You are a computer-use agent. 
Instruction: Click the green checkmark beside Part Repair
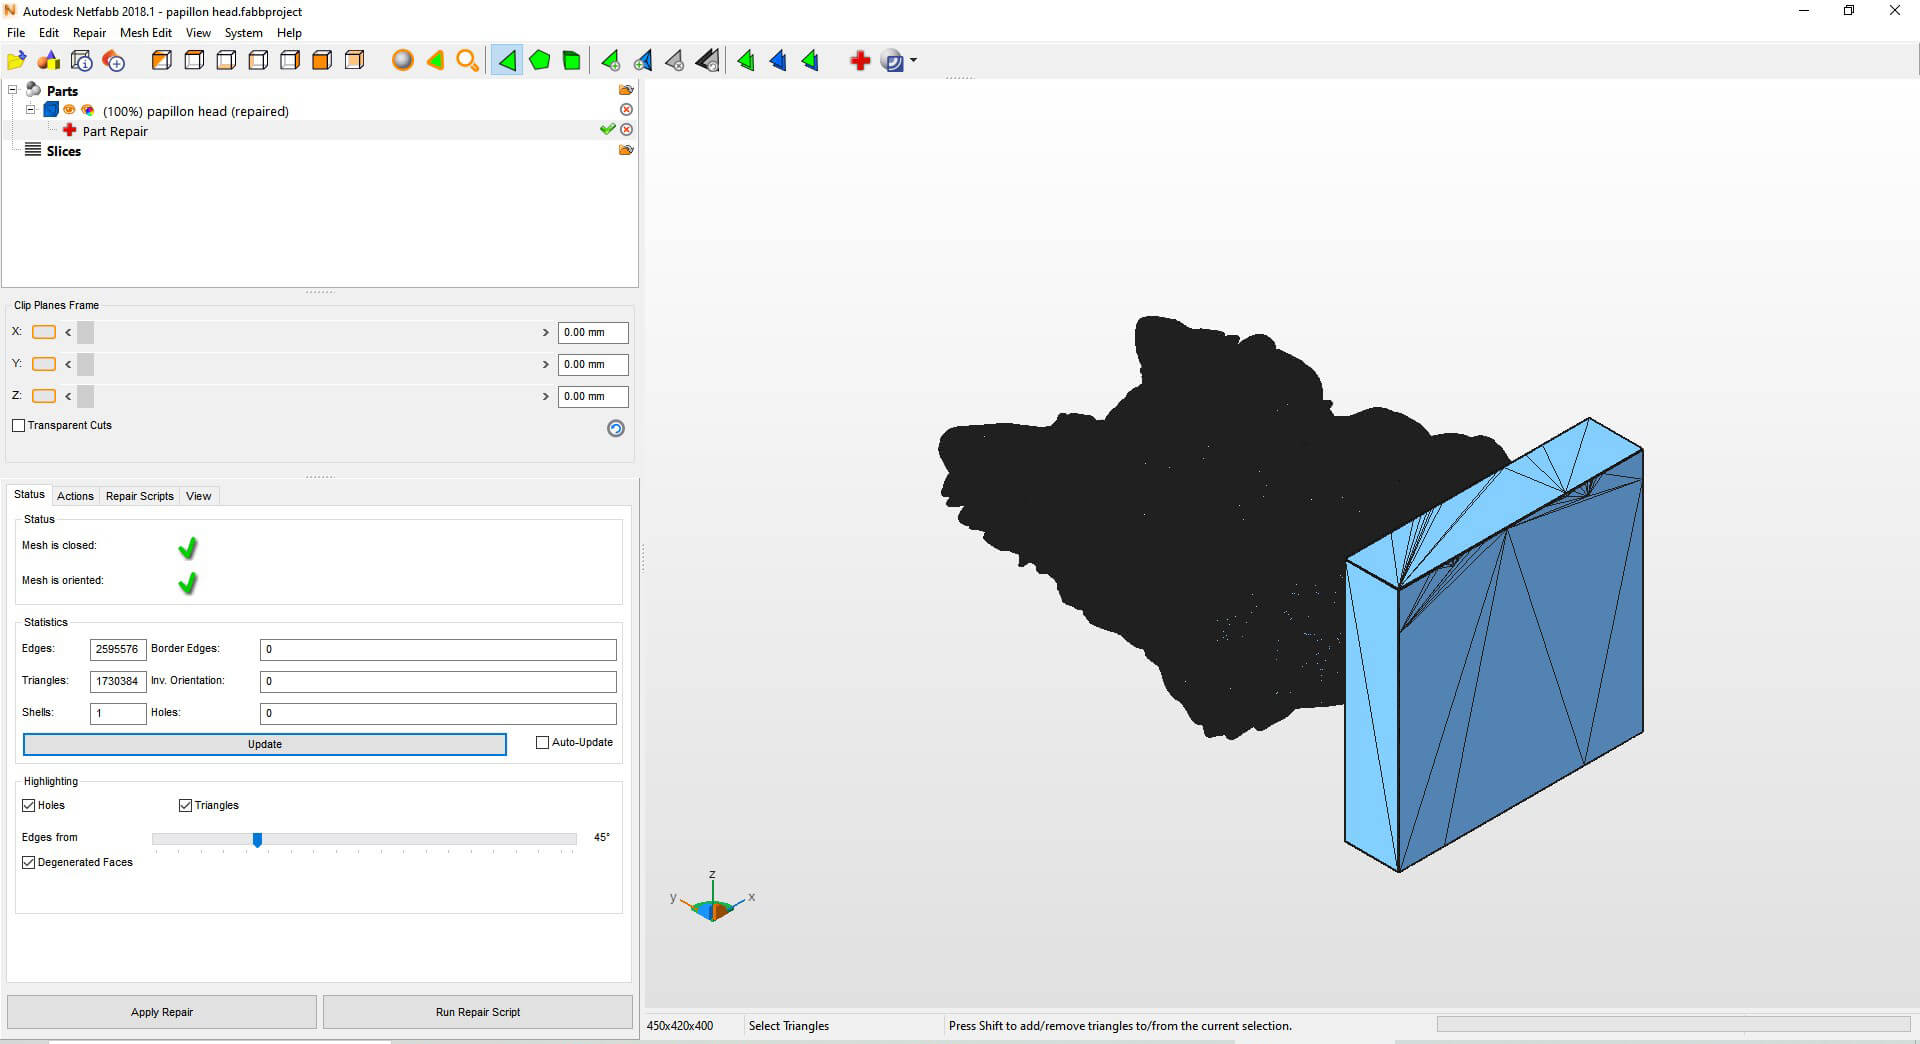(607, 130)
